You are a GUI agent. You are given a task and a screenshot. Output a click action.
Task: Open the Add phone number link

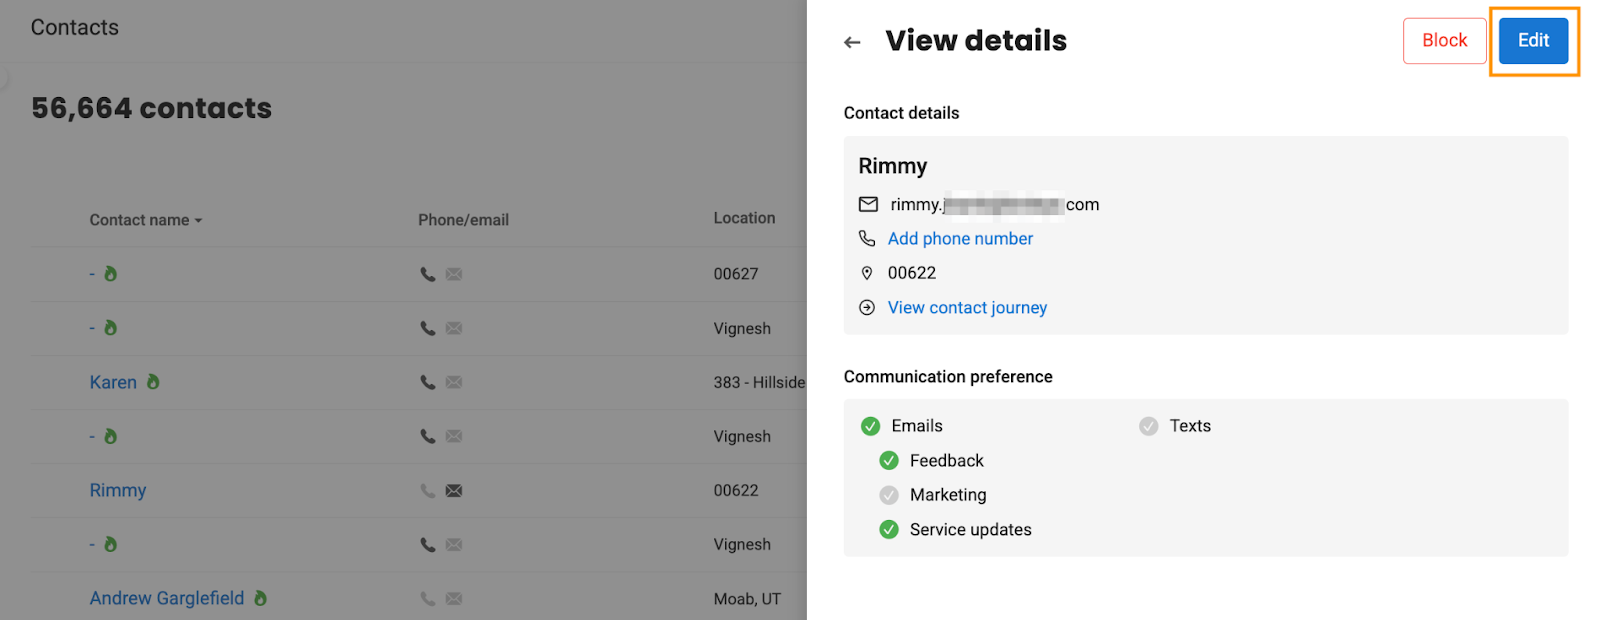pyautogui.click(x=960, y=238)
